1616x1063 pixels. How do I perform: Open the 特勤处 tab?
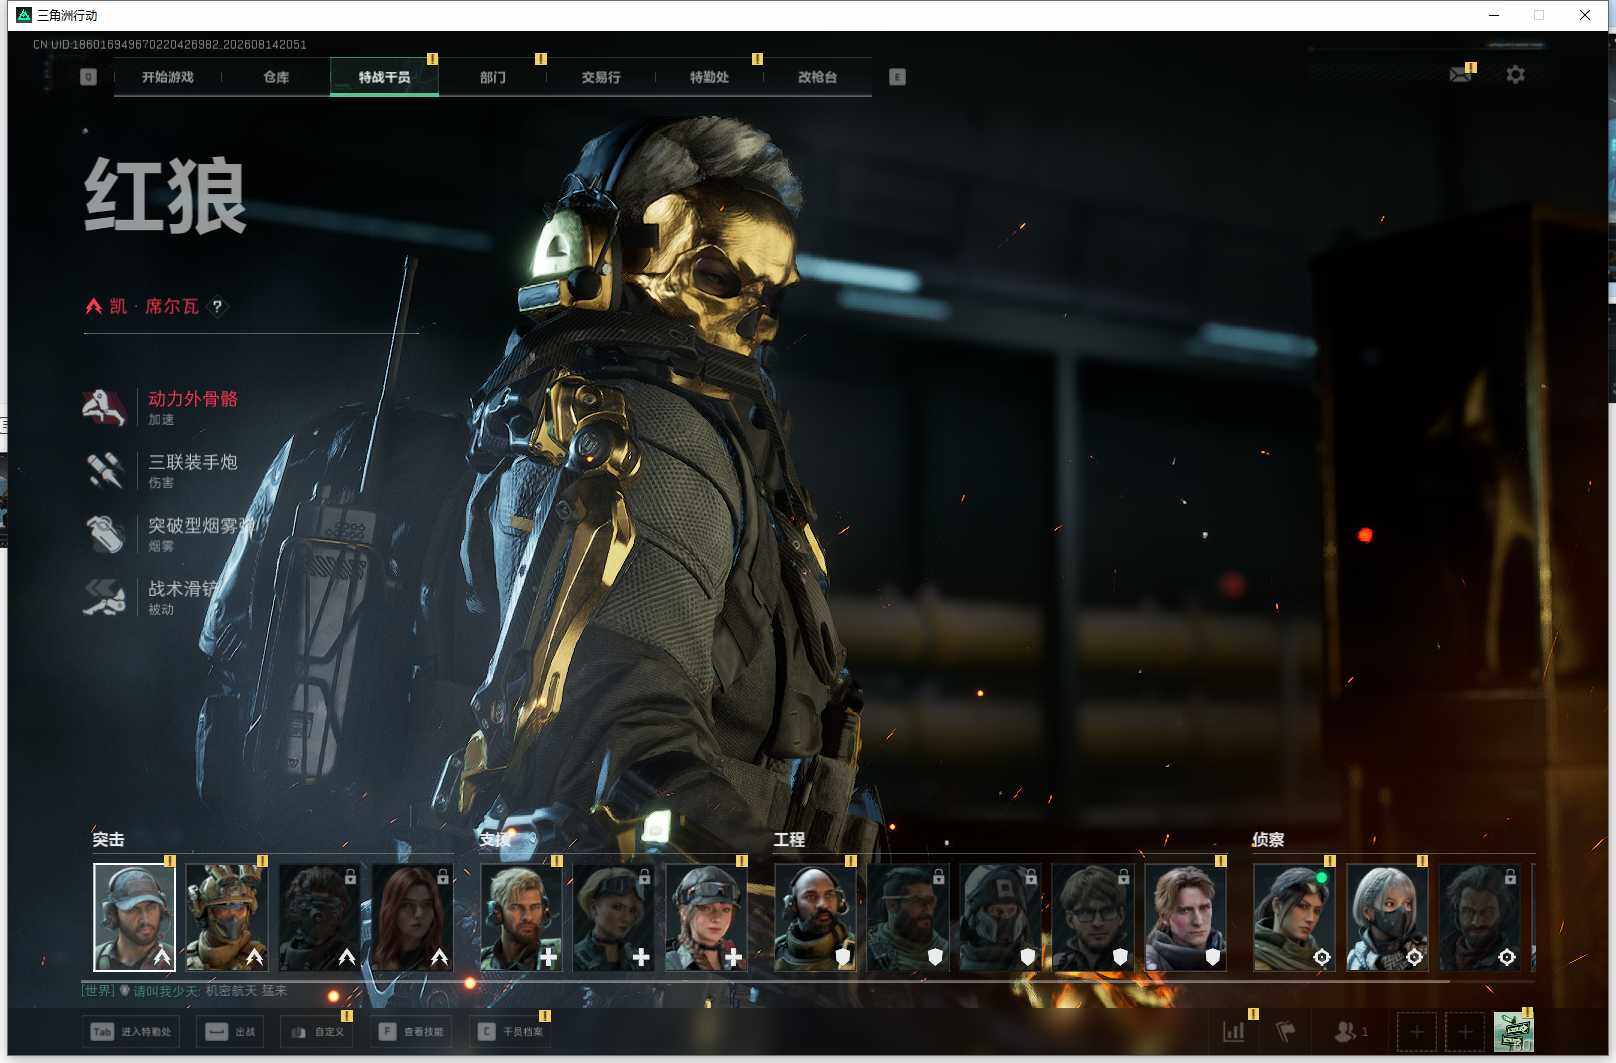click(x=709, y=77)
